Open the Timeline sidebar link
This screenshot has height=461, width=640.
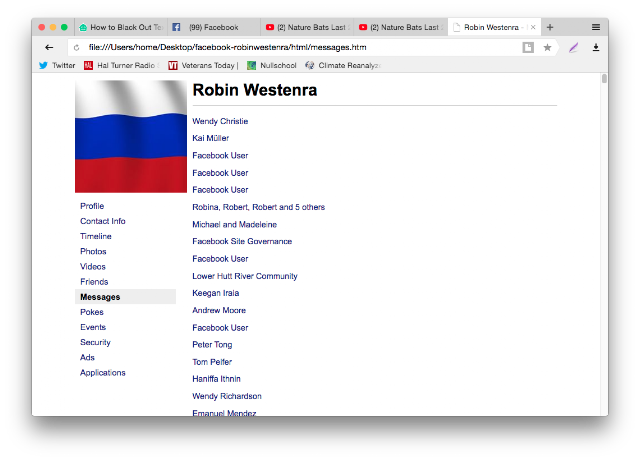[96, 236]
